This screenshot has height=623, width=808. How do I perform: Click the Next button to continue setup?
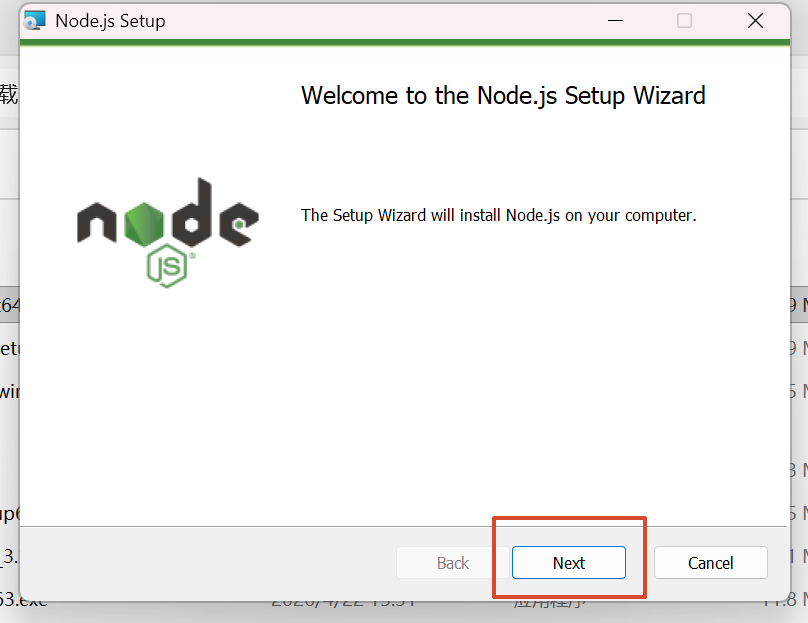click(x=568, y=563)
